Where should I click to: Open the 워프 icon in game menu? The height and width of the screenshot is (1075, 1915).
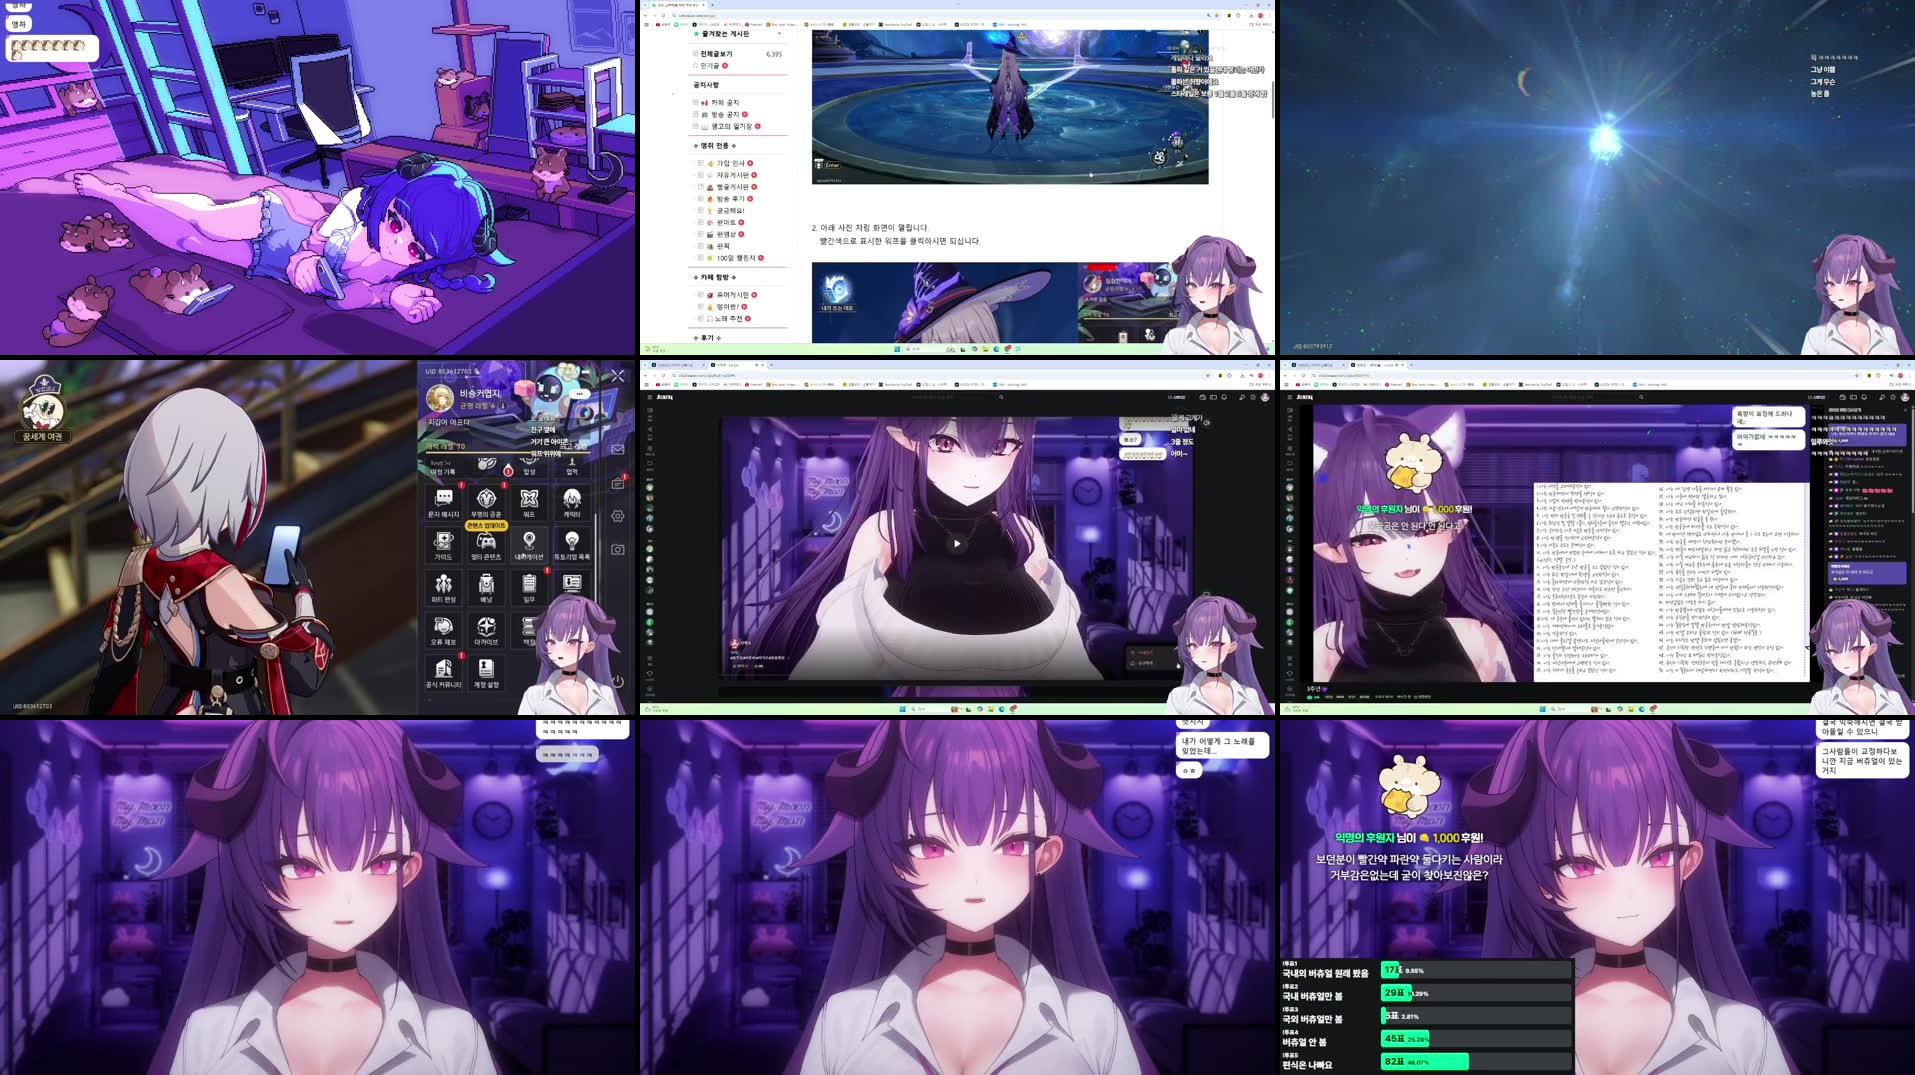tap(529, 502)
